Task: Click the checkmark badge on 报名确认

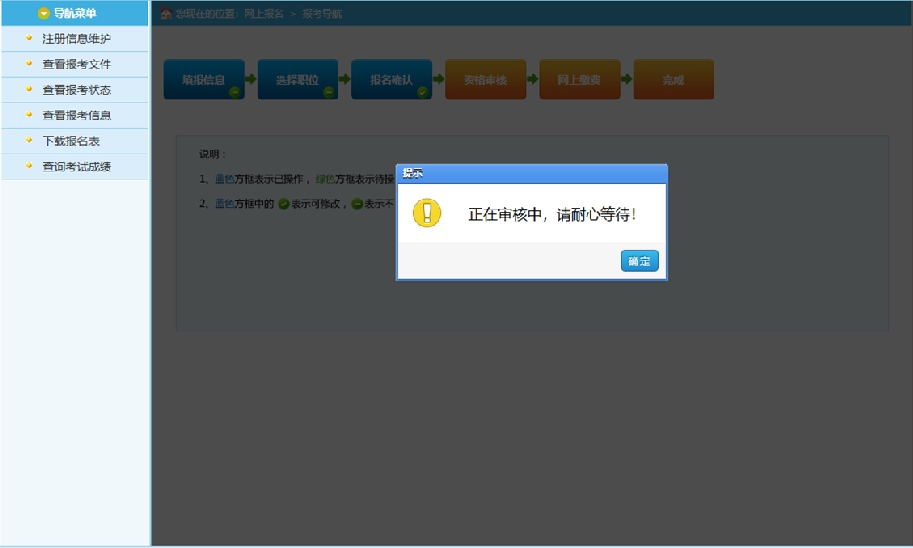Action: [x=423, y=92]
